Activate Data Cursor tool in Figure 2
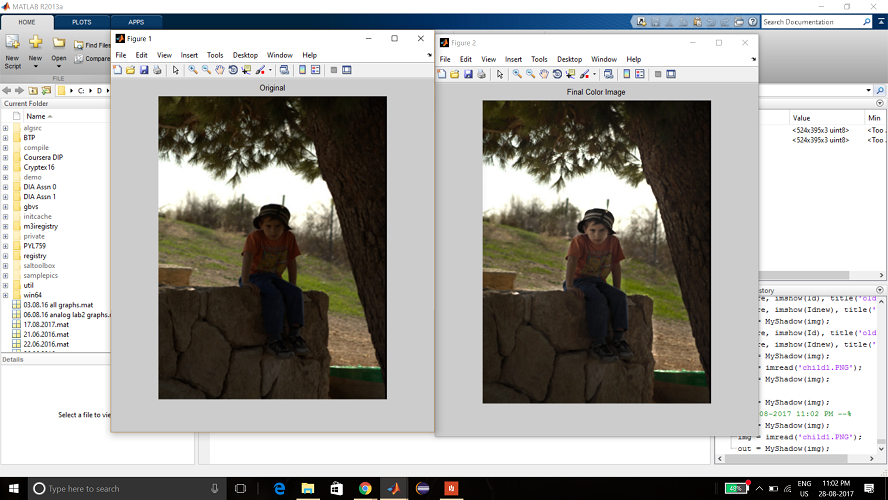 coord(570,74)
